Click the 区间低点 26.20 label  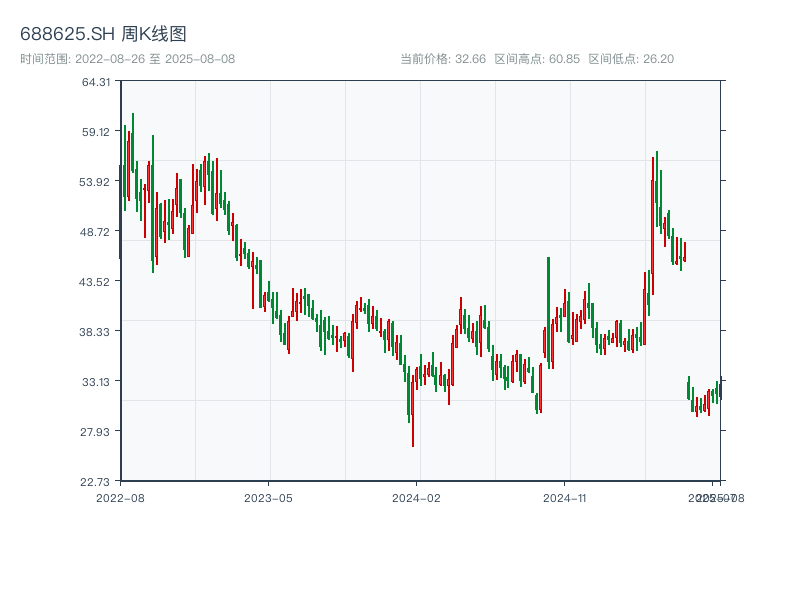tap(631, 59)
